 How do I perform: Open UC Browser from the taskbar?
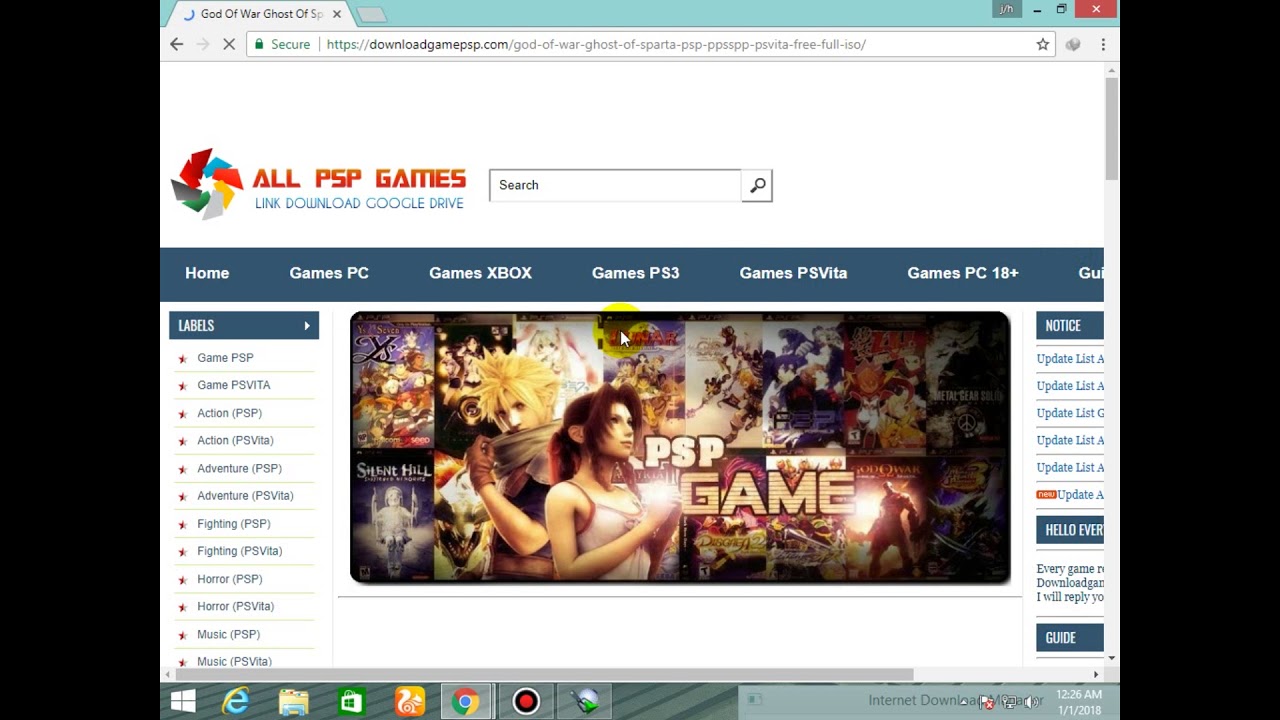[409, 702]
